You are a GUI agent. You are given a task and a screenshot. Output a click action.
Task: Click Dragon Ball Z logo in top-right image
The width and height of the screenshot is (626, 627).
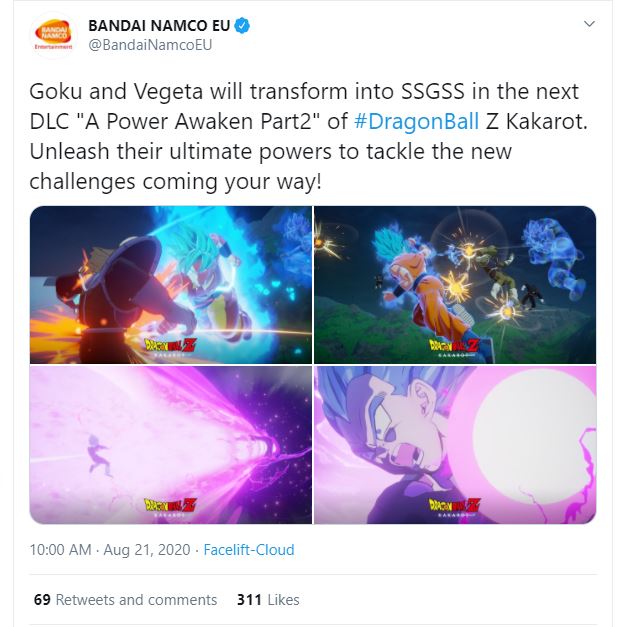pyautogui.click(x=454, y=347)
